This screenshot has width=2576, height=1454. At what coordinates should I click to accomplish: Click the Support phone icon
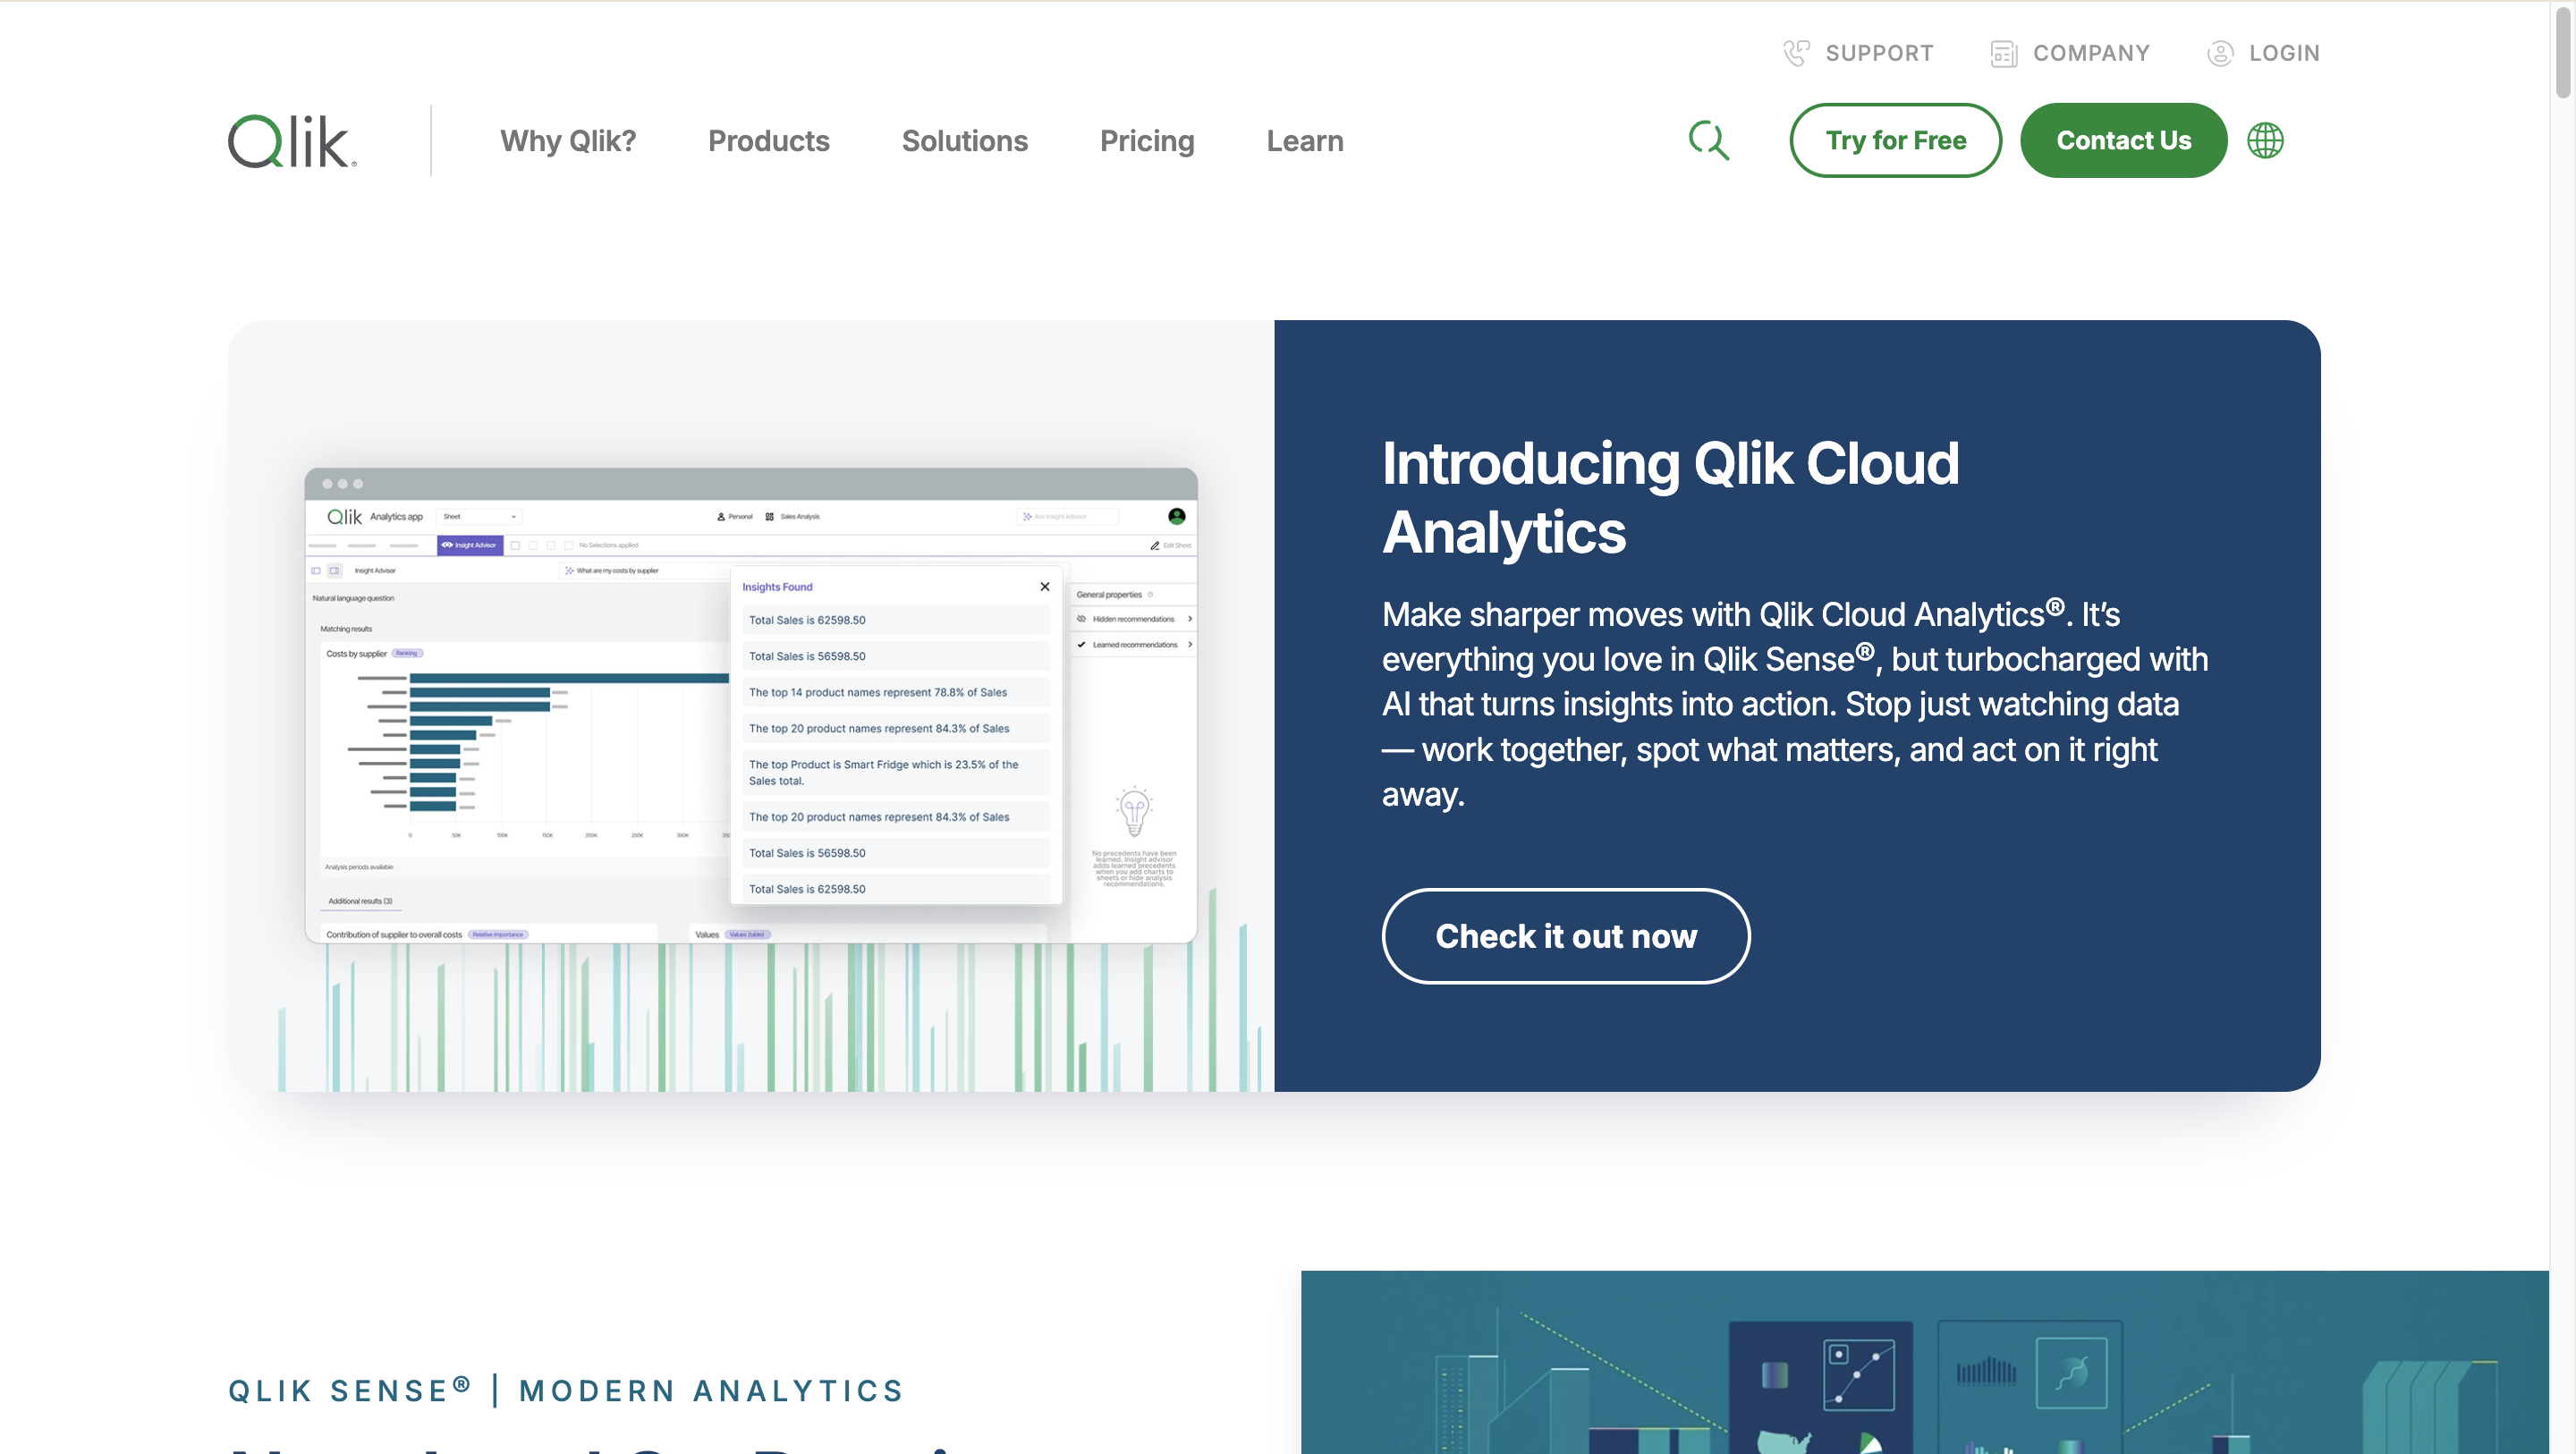[1796, 52]
